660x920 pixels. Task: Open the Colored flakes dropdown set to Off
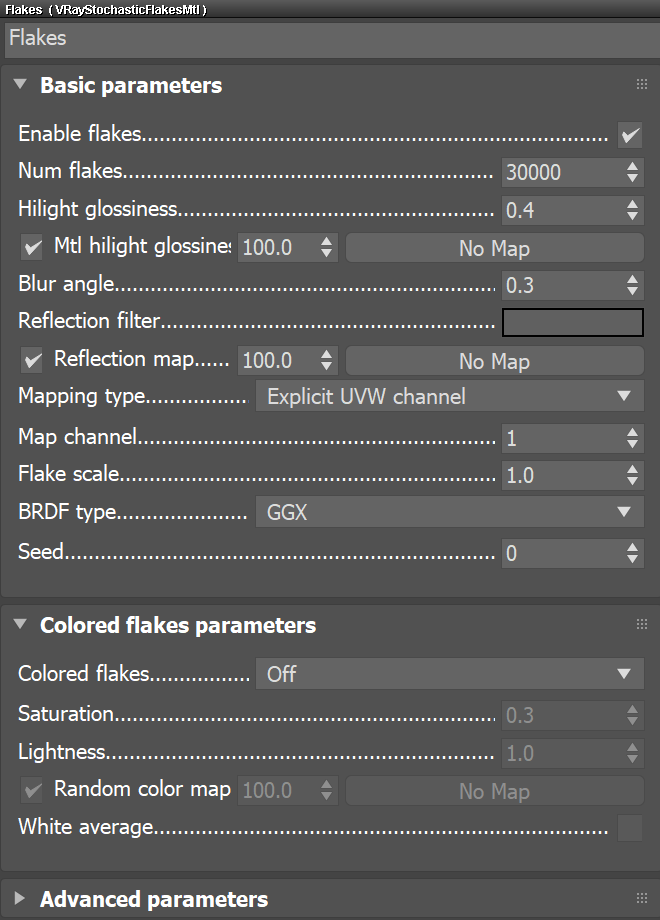(x=449, y=674)
